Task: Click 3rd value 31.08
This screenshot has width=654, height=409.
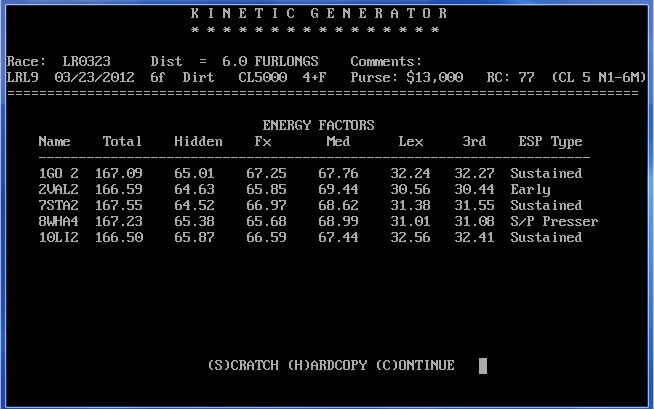Action: tap(475, 221)
